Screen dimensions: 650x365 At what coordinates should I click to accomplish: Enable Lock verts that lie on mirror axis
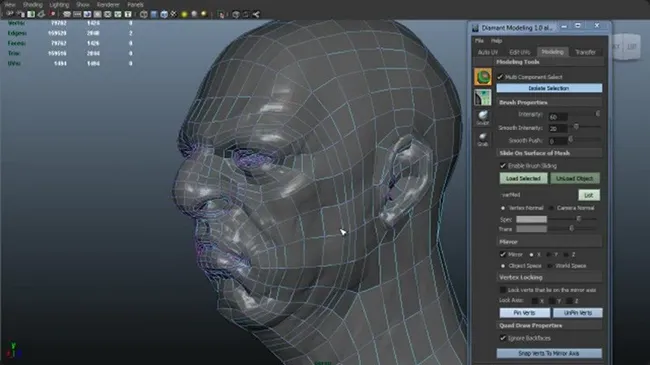click(x=503, y=290)
